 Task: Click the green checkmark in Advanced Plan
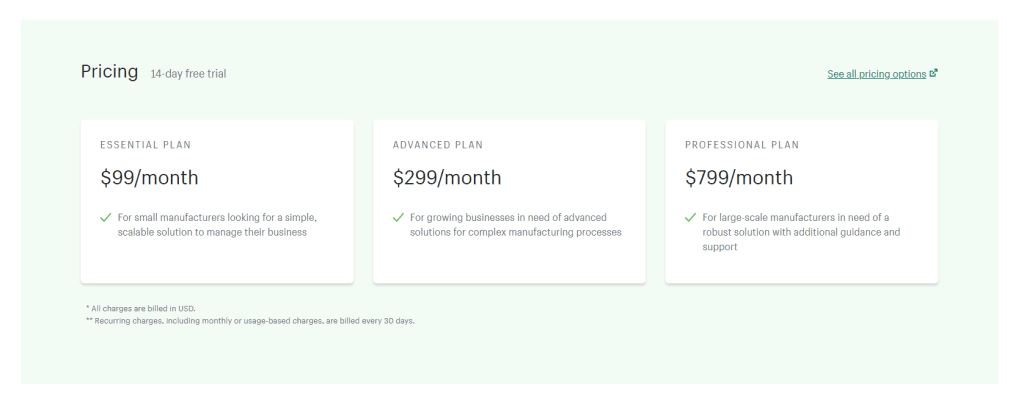click(398, 217)
